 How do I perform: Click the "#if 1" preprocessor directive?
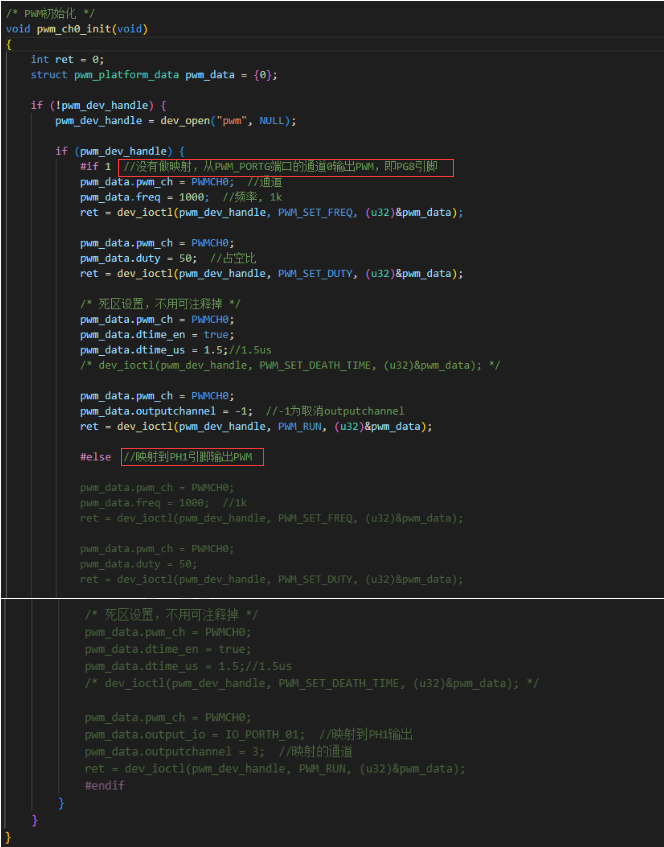pos(95,166)
